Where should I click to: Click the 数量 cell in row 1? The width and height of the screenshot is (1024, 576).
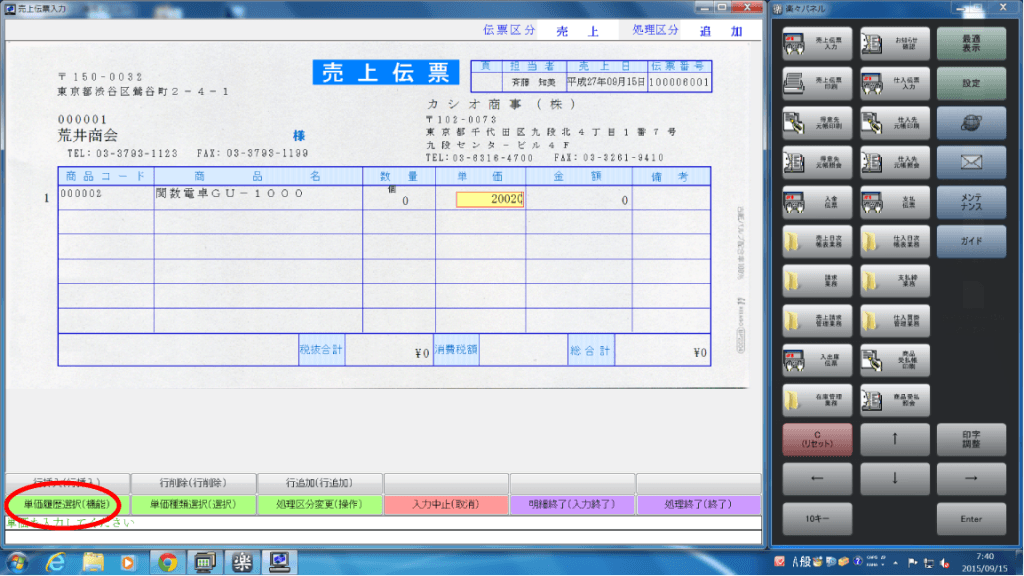point(399,198)
